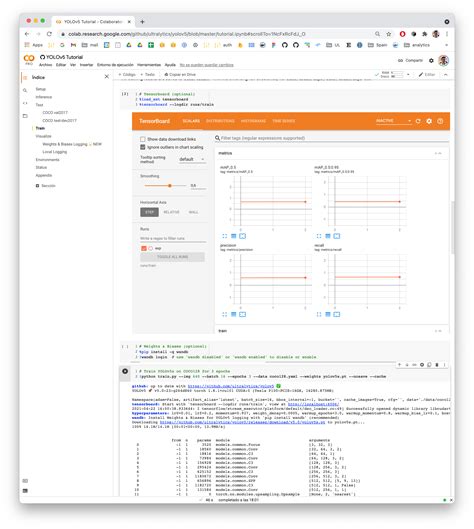Open the Archivo menu
The image size is (474, 529).
point(46,65)
